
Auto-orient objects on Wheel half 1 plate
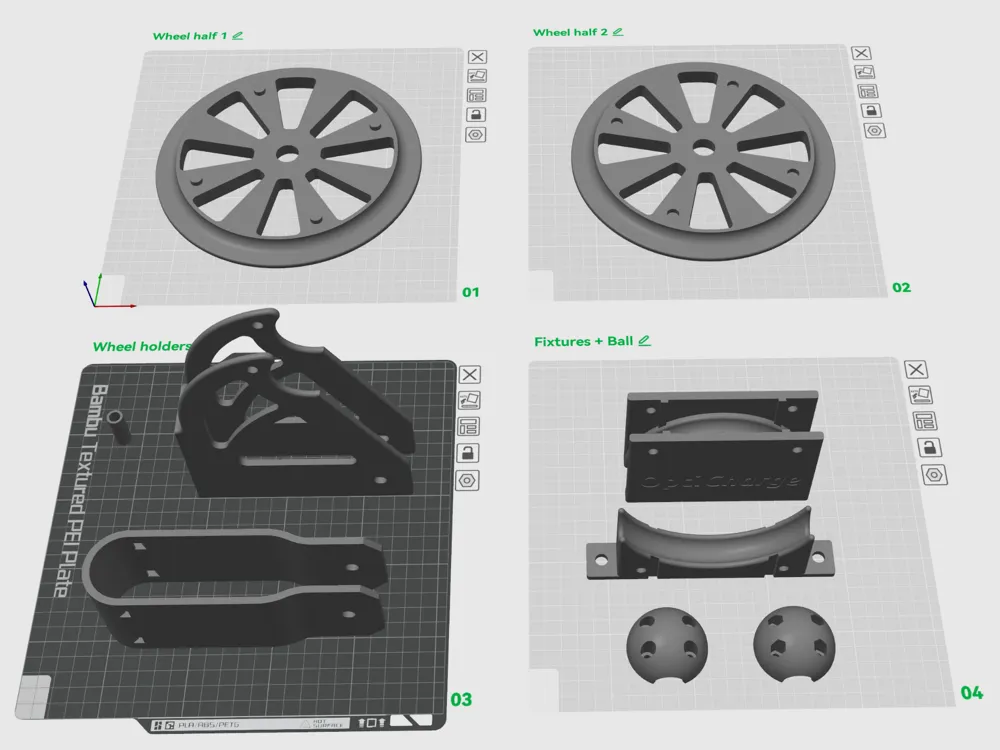pos(477,76)
